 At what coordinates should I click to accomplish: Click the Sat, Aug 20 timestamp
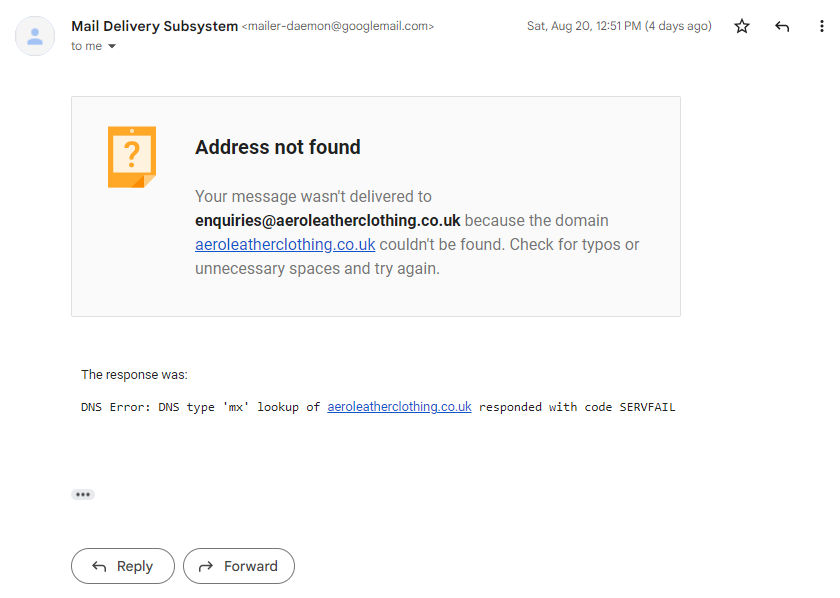(619, 26)
